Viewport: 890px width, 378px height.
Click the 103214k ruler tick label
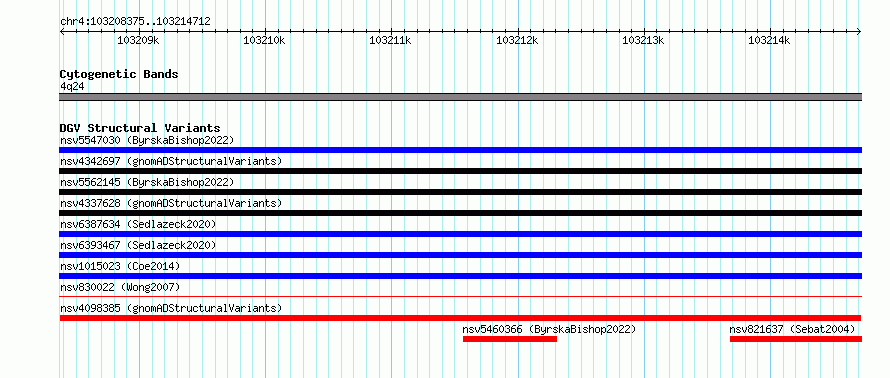click(769, 41)
